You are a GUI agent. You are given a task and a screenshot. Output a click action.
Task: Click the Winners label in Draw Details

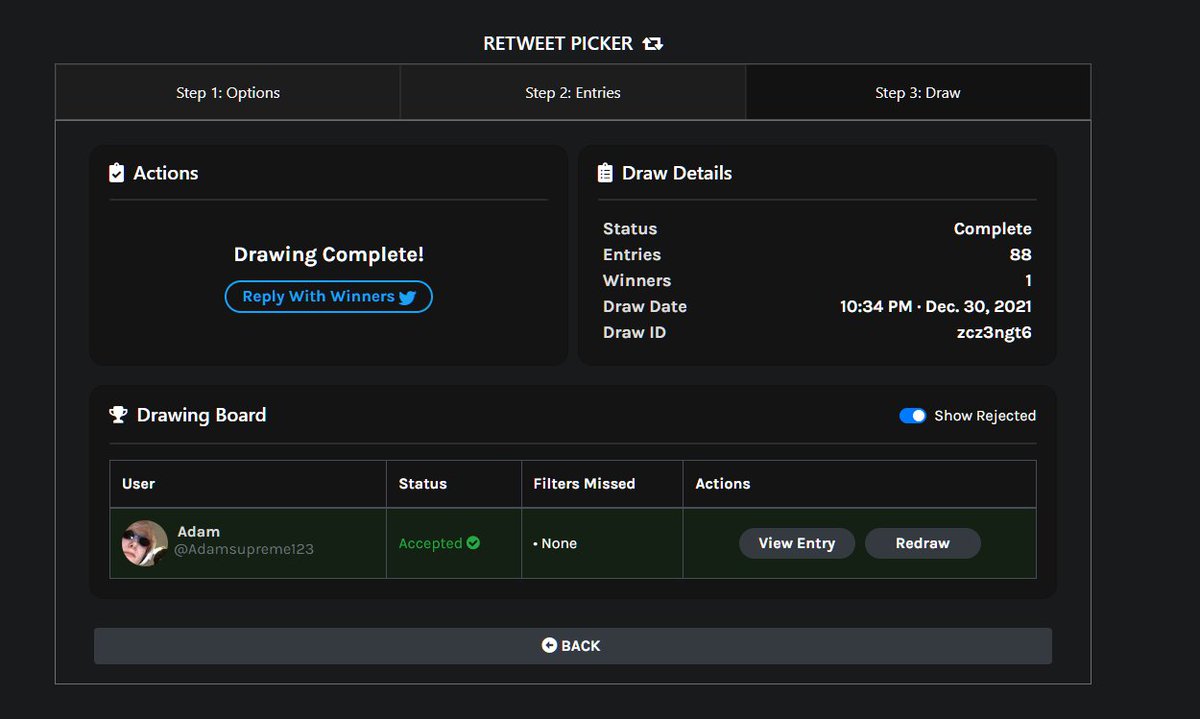click(x=637, y=280)
